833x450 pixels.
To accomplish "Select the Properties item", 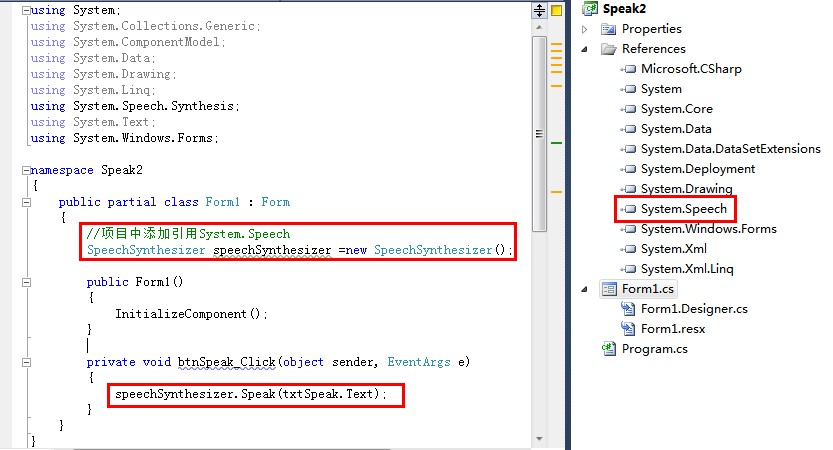I will tap(651, 29).
